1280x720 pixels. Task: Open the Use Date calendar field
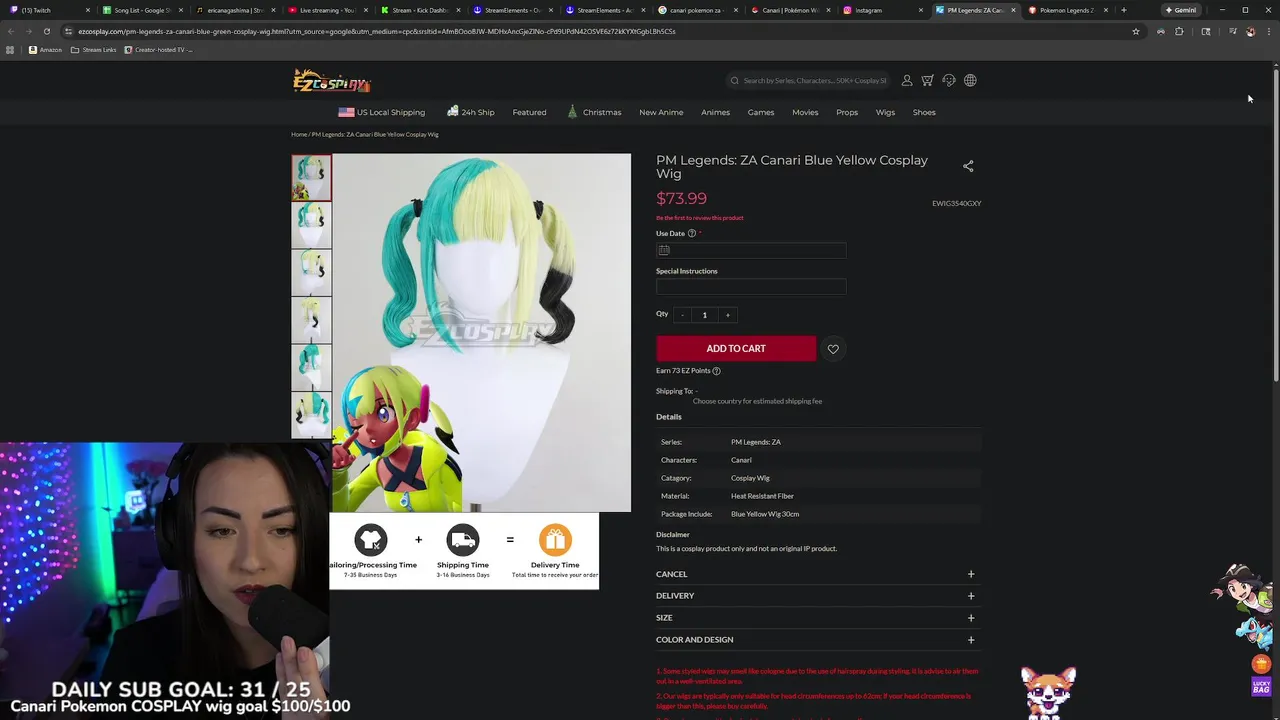click(x=751, y=250)
